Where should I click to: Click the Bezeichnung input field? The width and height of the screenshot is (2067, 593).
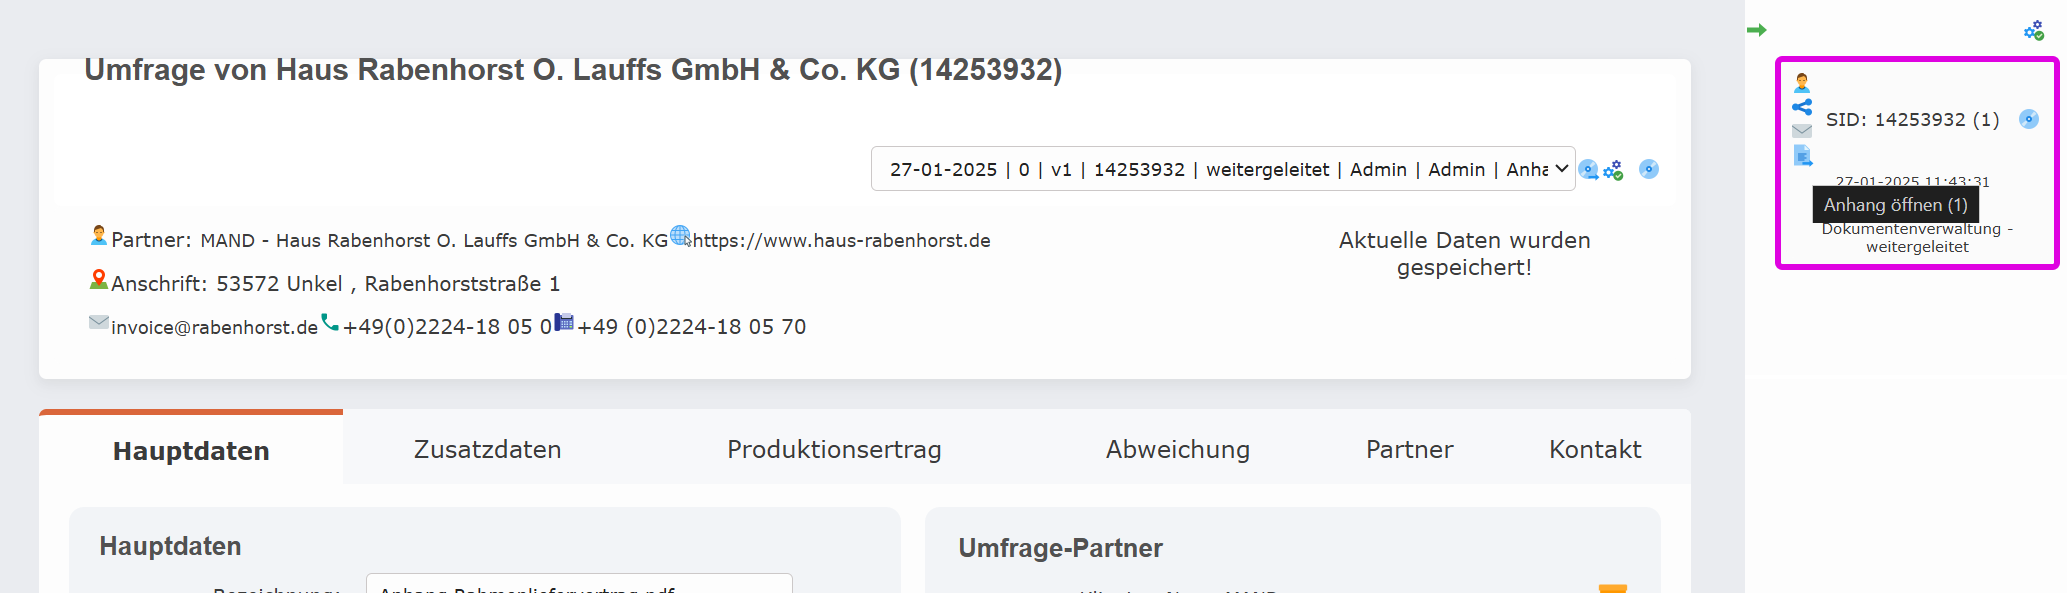click(578, 584)
